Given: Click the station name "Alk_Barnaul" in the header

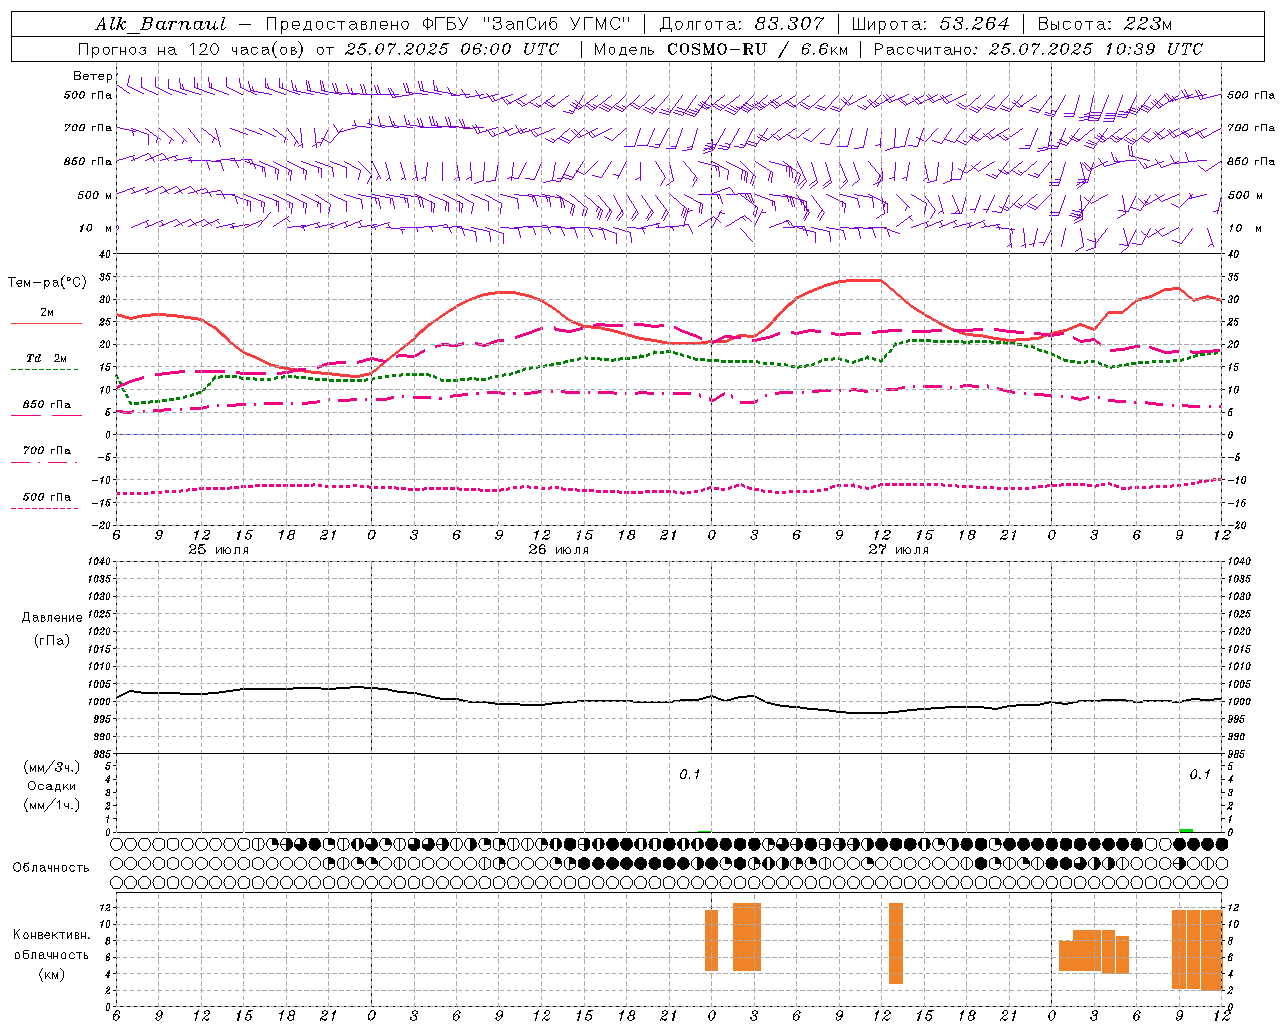Looking at the screenshot, I should click(x=161, y=24).
